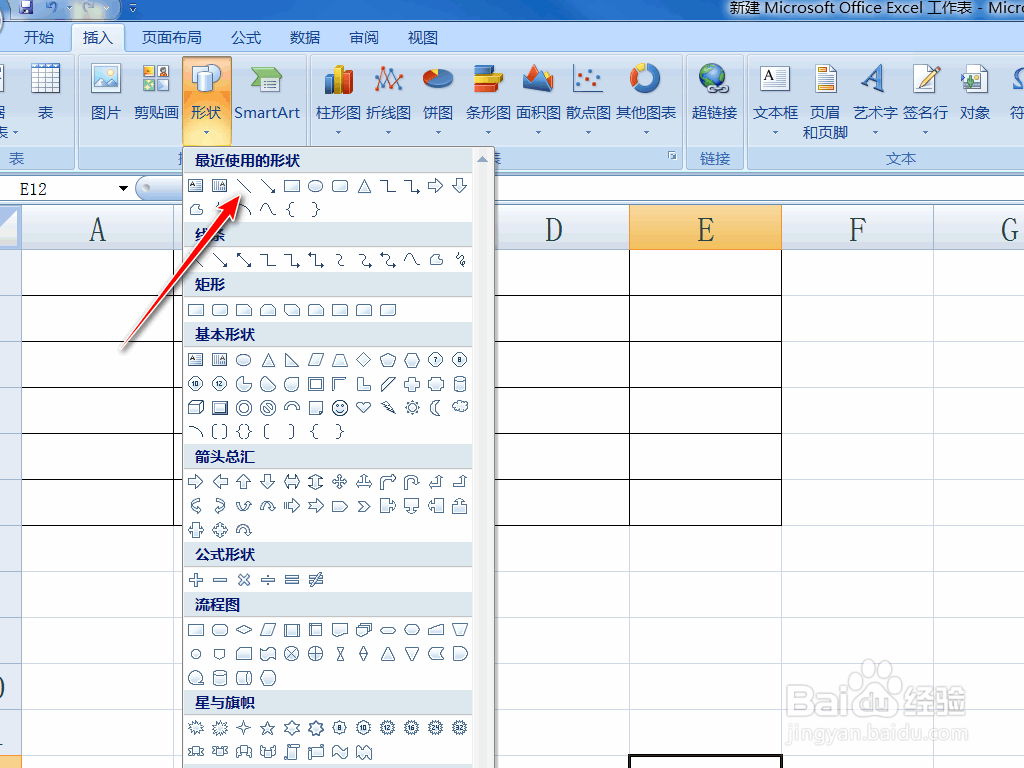1024x768 pixels.
Task: Open the charts group dialog launcher
Action: point(672,156)
